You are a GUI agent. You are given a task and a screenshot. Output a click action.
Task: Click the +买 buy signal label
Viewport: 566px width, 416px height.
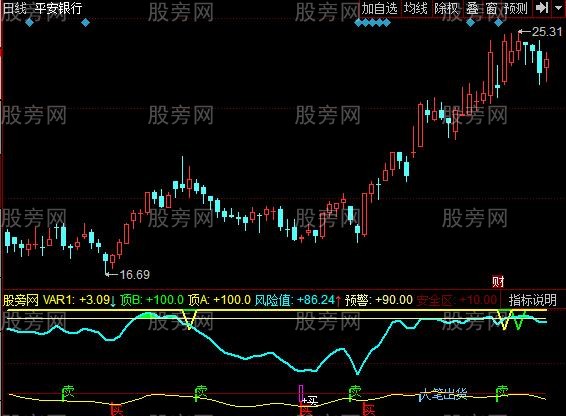coord(310,400)
